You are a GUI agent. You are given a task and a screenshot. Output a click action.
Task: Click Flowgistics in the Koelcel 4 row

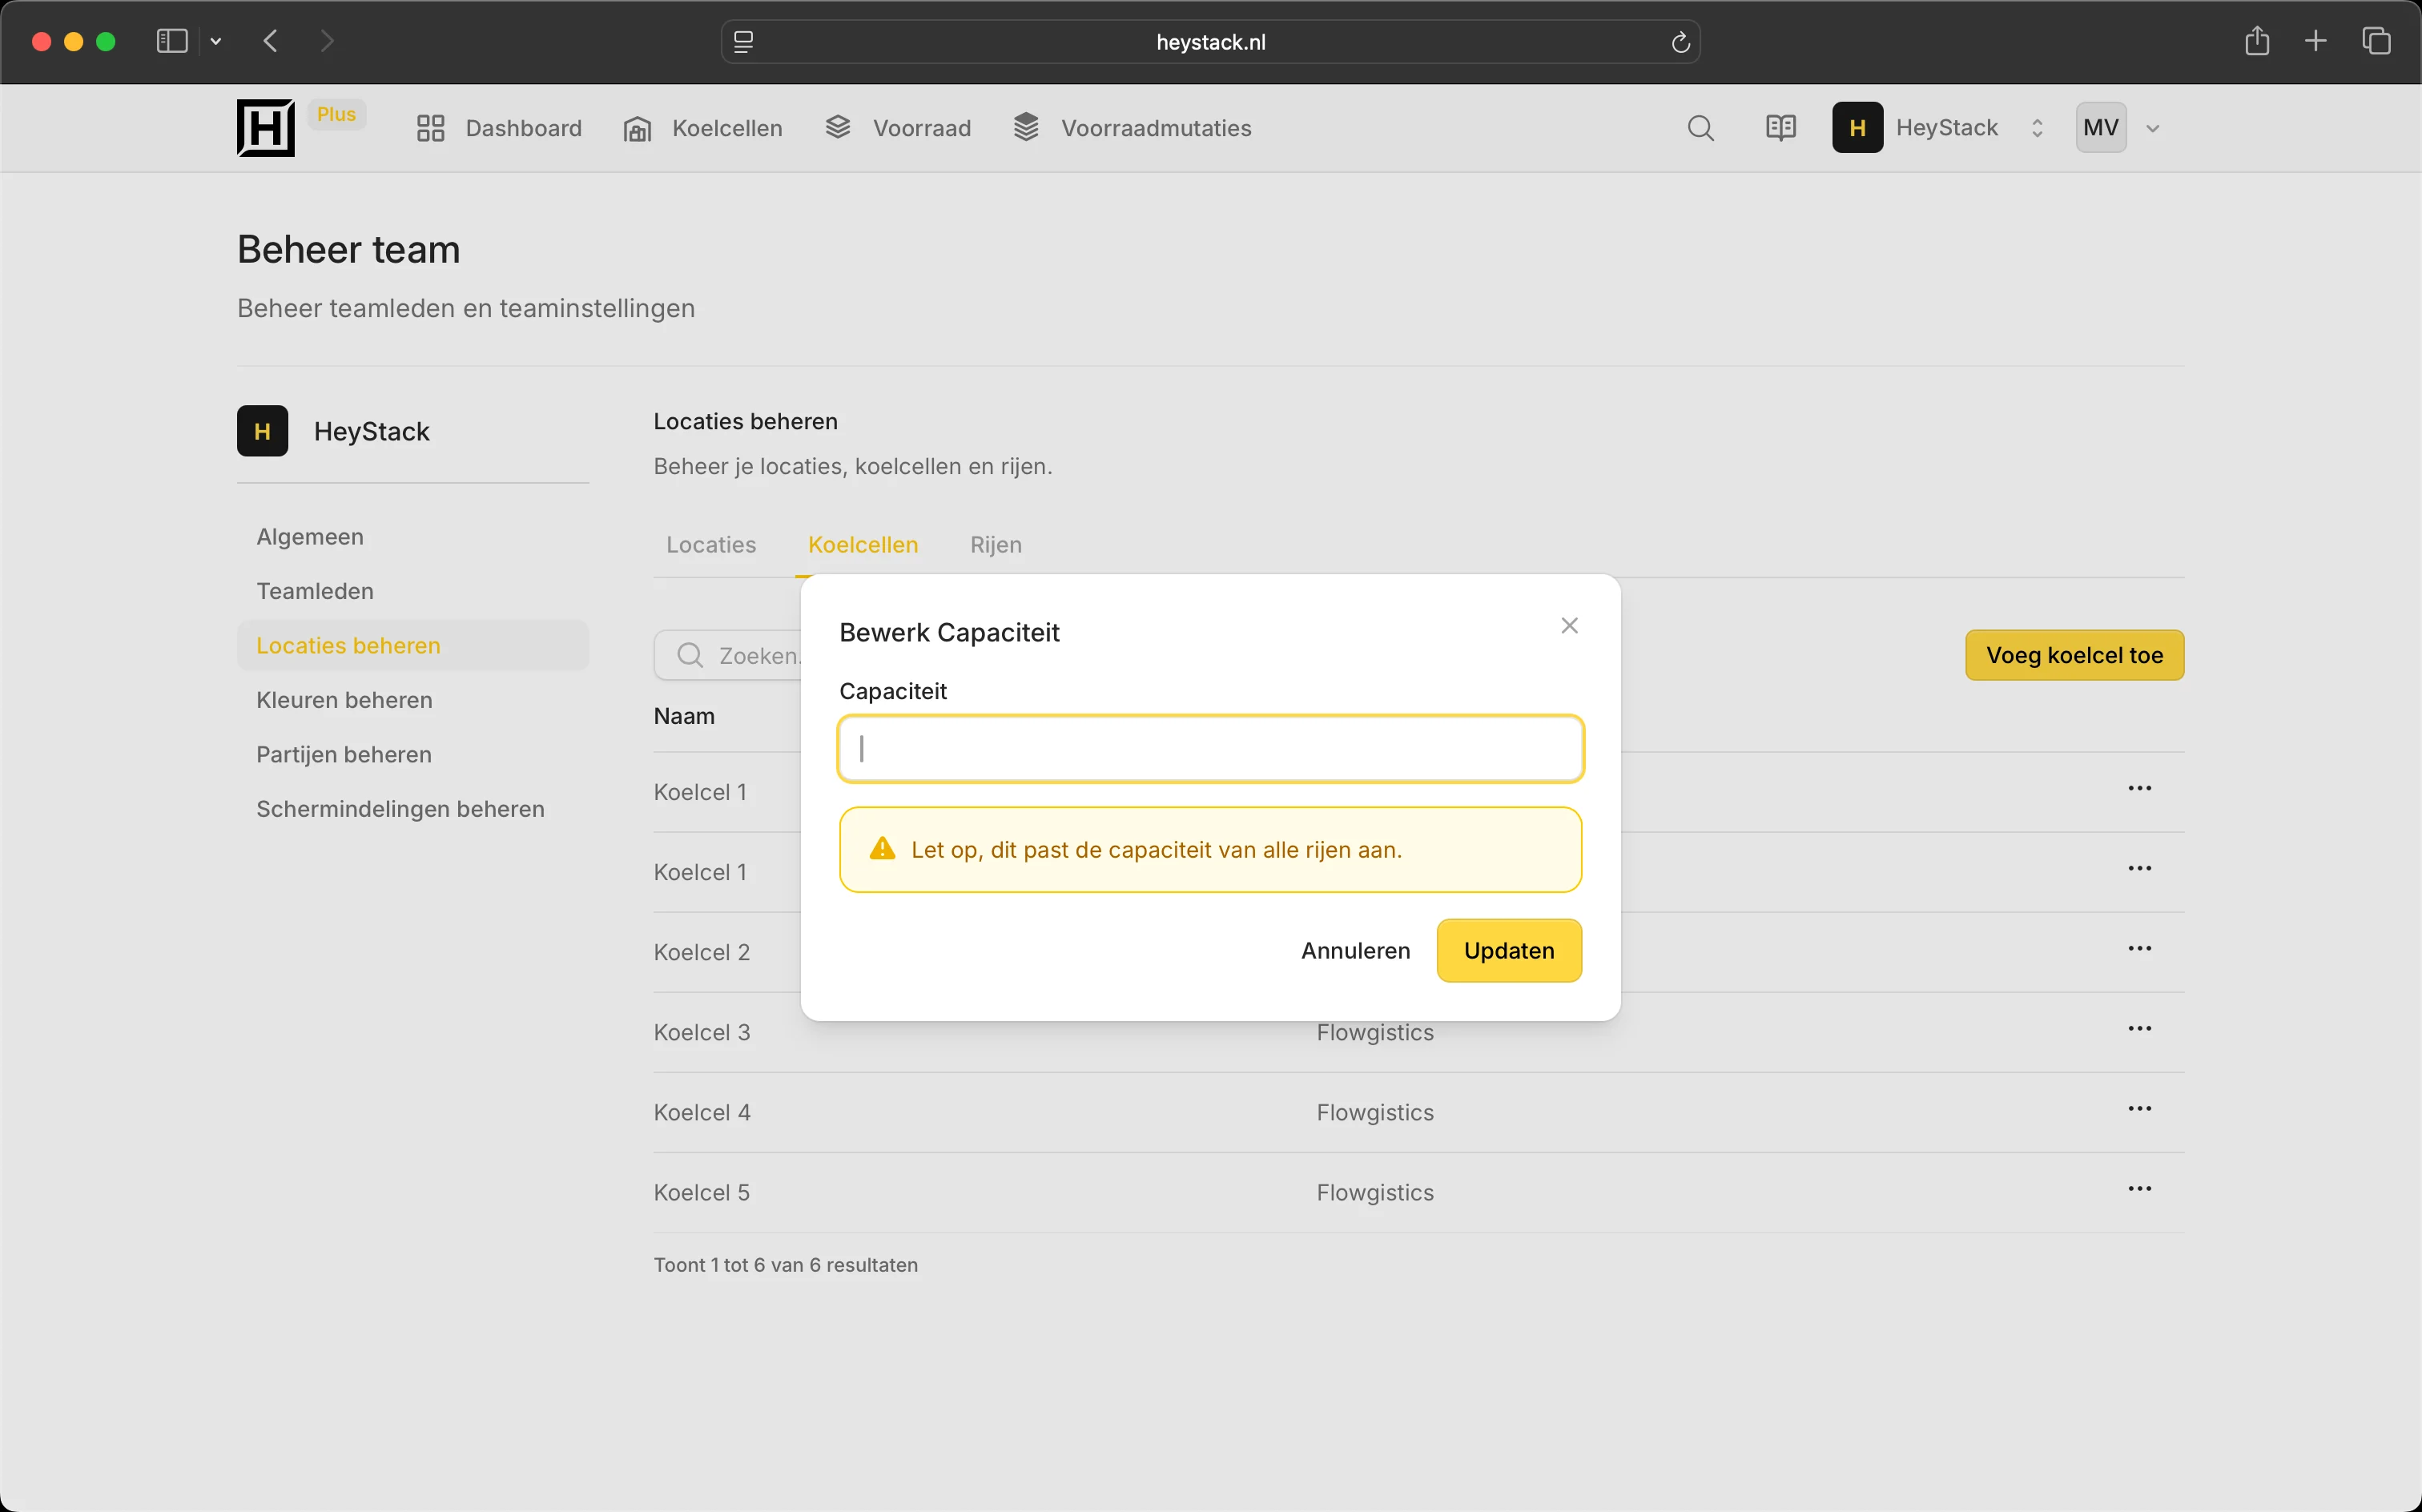[x=1375, y=1113]
